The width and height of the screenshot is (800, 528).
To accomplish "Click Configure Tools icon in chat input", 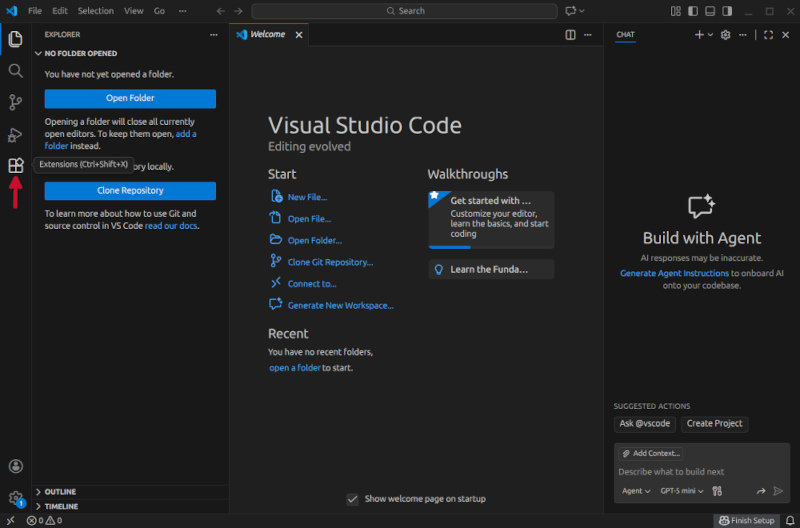I will point(716,491).
